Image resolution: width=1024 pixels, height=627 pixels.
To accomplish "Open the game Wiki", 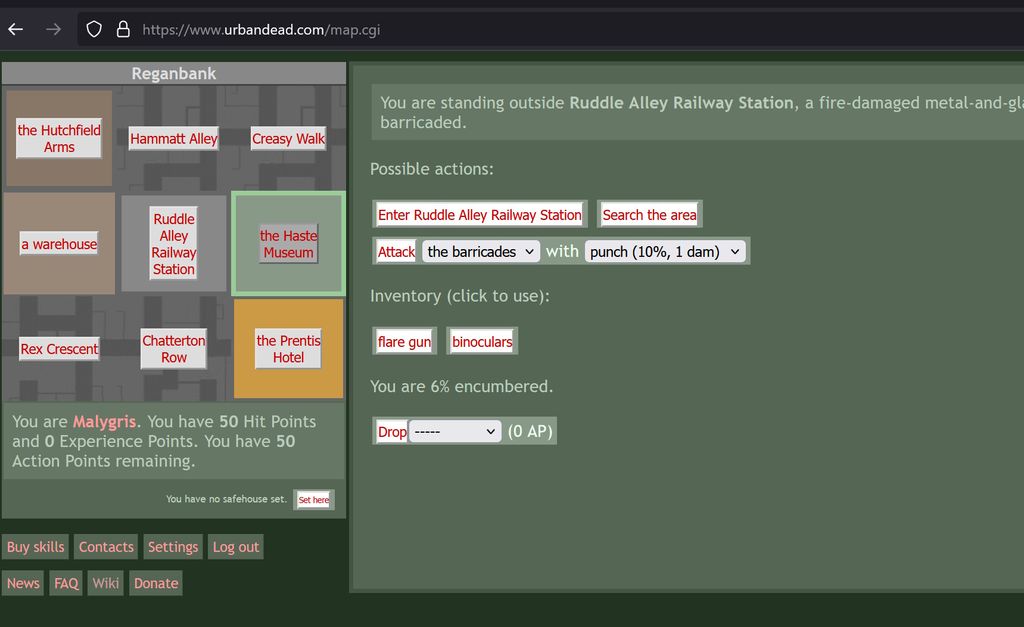I will (x=105, y=583).
